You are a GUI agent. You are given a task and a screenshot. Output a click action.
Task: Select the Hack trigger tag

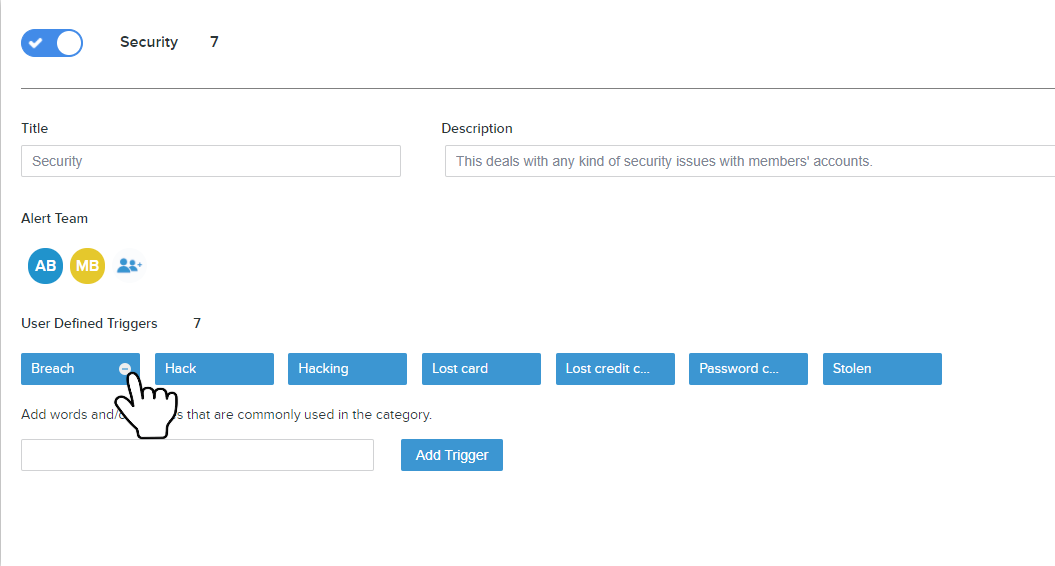click(x=214, y=369)
